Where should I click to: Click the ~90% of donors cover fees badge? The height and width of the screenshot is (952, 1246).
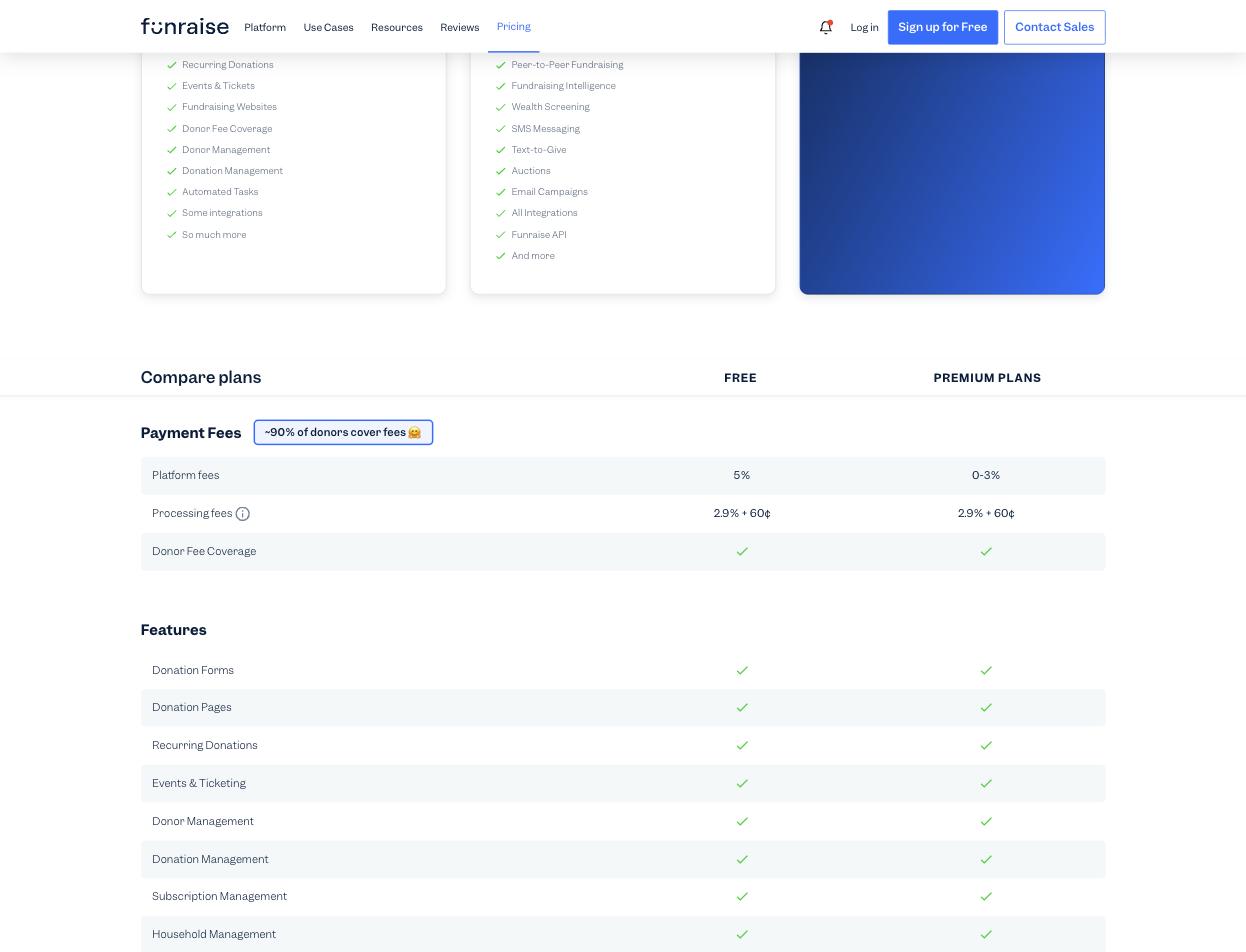point(343,432)
